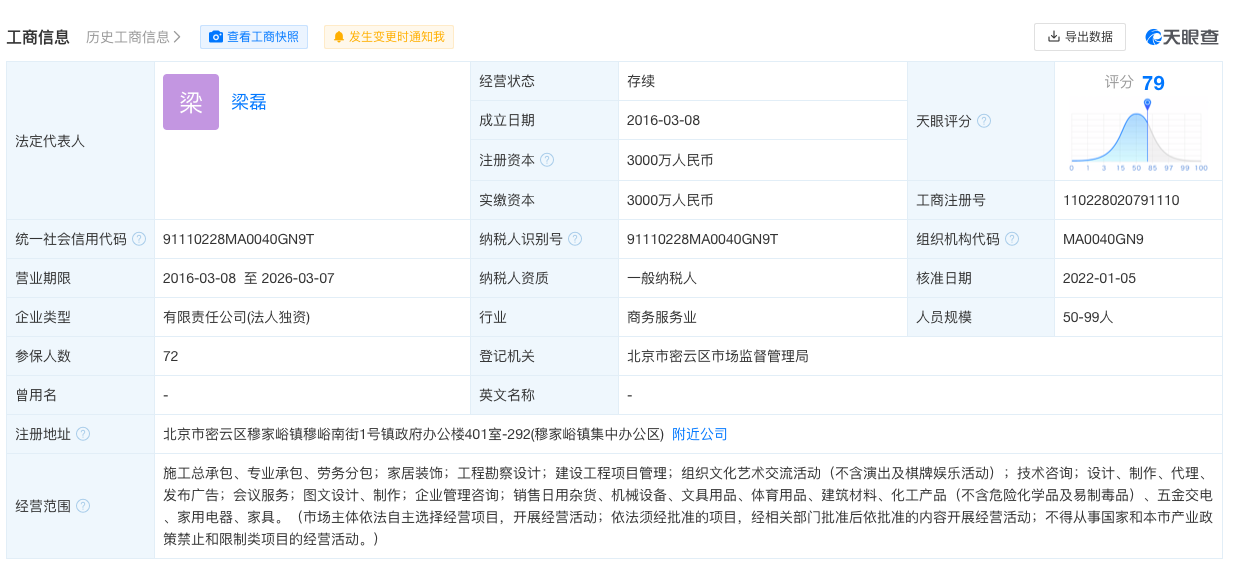Click the 天眼查 logo

click(x=1183, y=37)
